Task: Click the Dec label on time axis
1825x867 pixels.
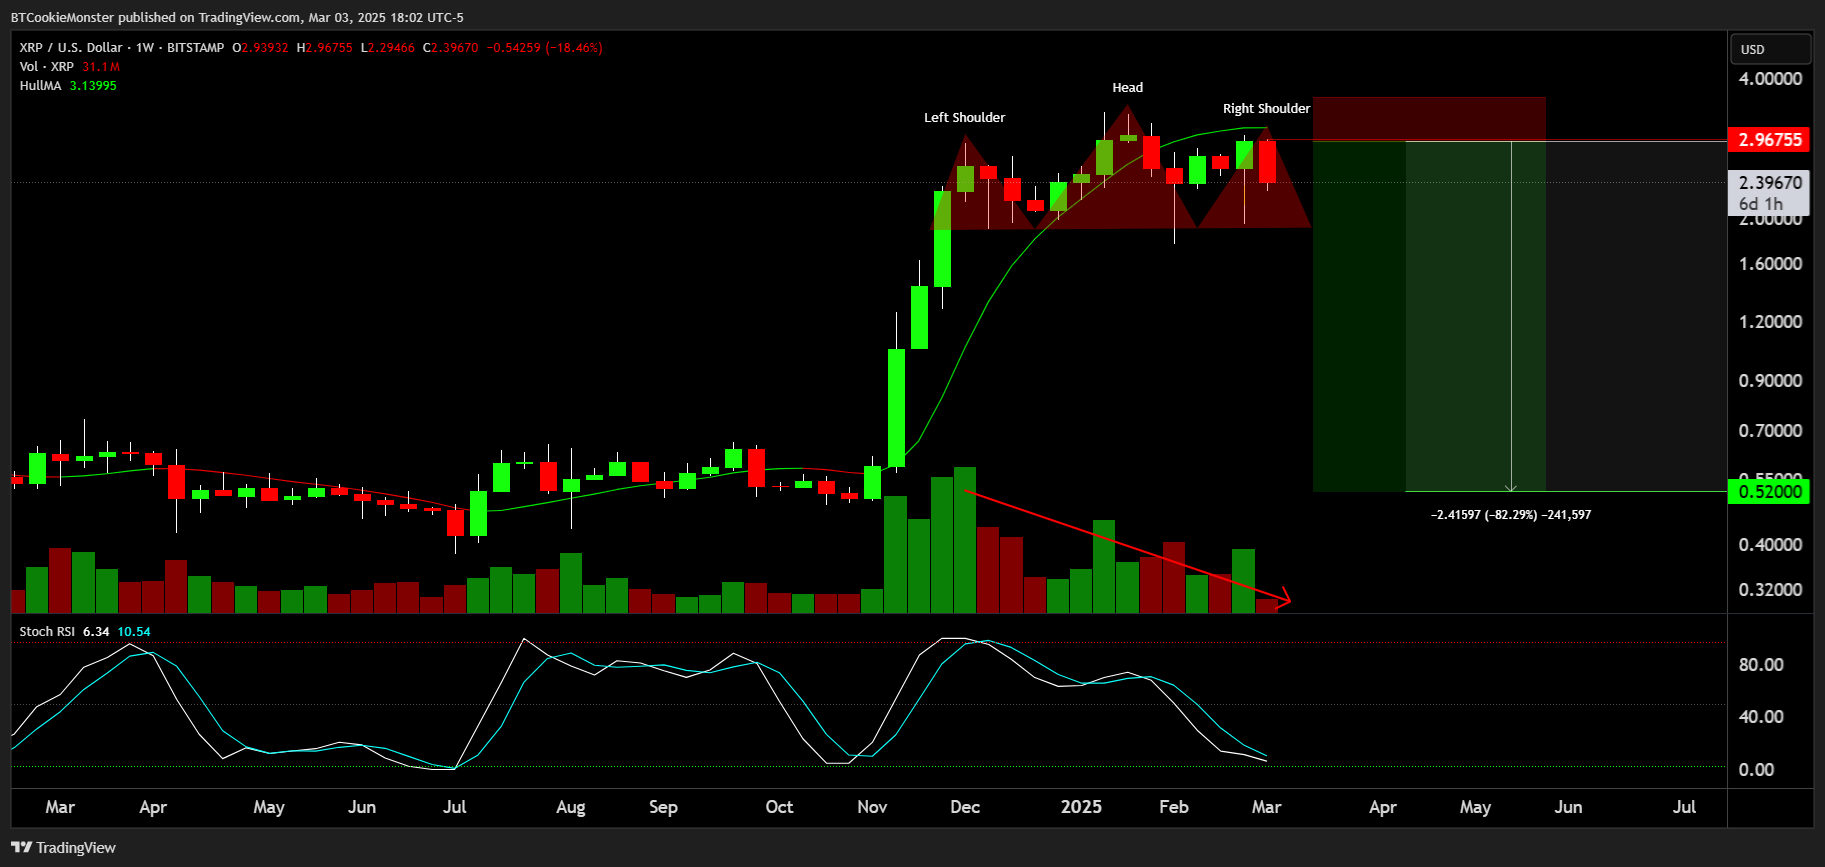Action: [x=965, y=806]
